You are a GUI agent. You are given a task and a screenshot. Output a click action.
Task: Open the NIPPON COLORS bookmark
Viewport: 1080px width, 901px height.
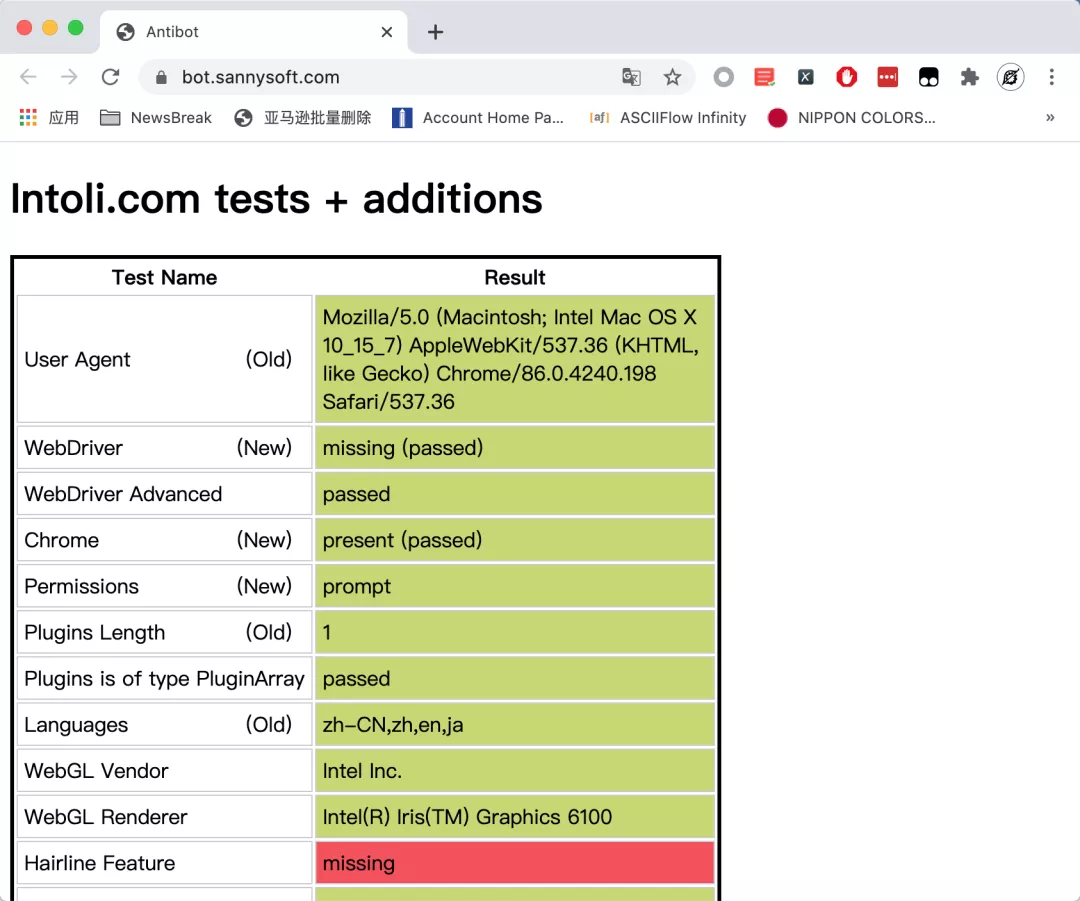[x=852, y=118]
